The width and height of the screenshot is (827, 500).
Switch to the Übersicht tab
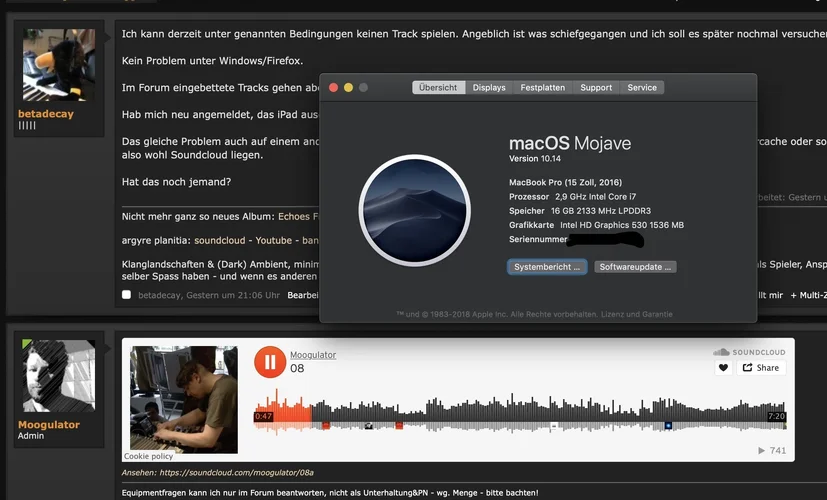point(438,88)
